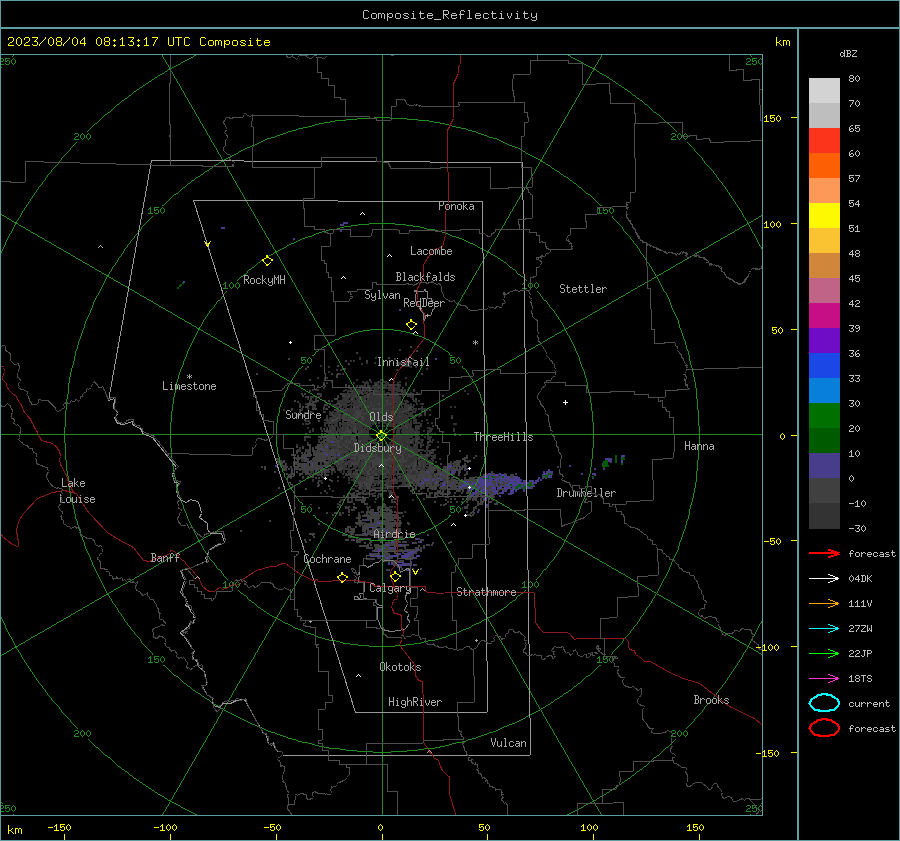Click the yellow diamond marker beside RockyMH
The image size is (900, 841).
267,261
